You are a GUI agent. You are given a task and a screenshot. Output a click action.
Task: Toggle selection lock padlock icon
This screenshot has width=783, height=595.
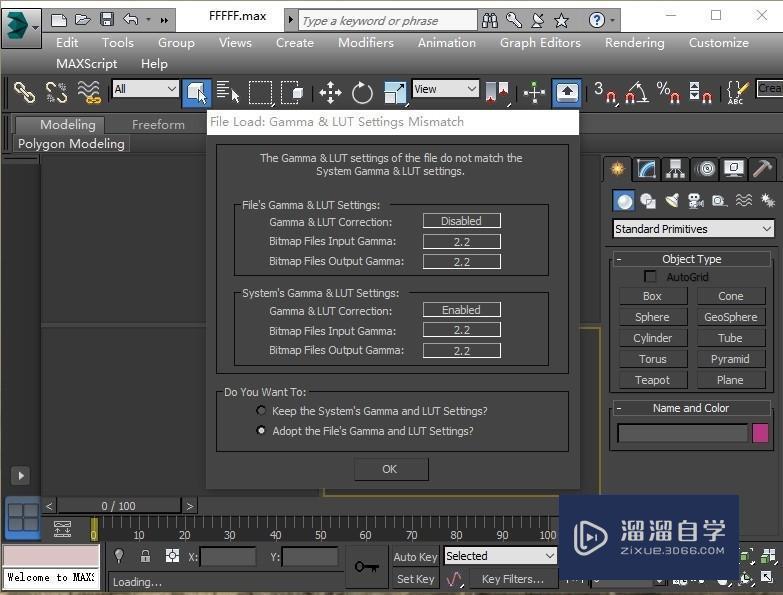tap(145, 556)
